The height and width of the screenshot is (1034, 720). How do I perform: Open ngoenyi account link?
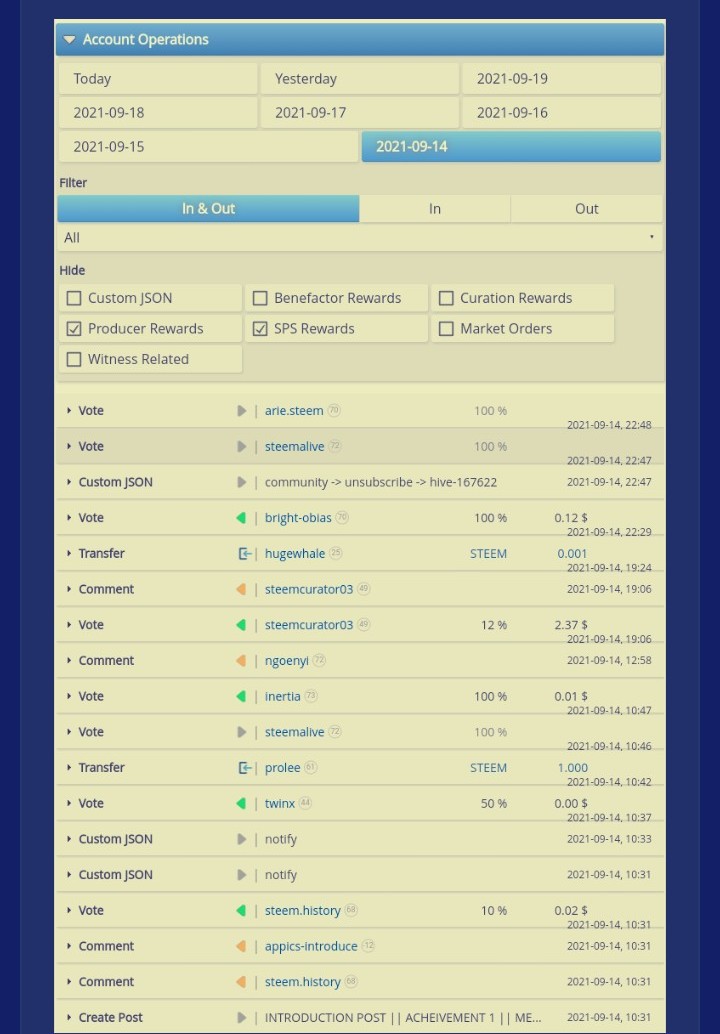click(287, 660)
